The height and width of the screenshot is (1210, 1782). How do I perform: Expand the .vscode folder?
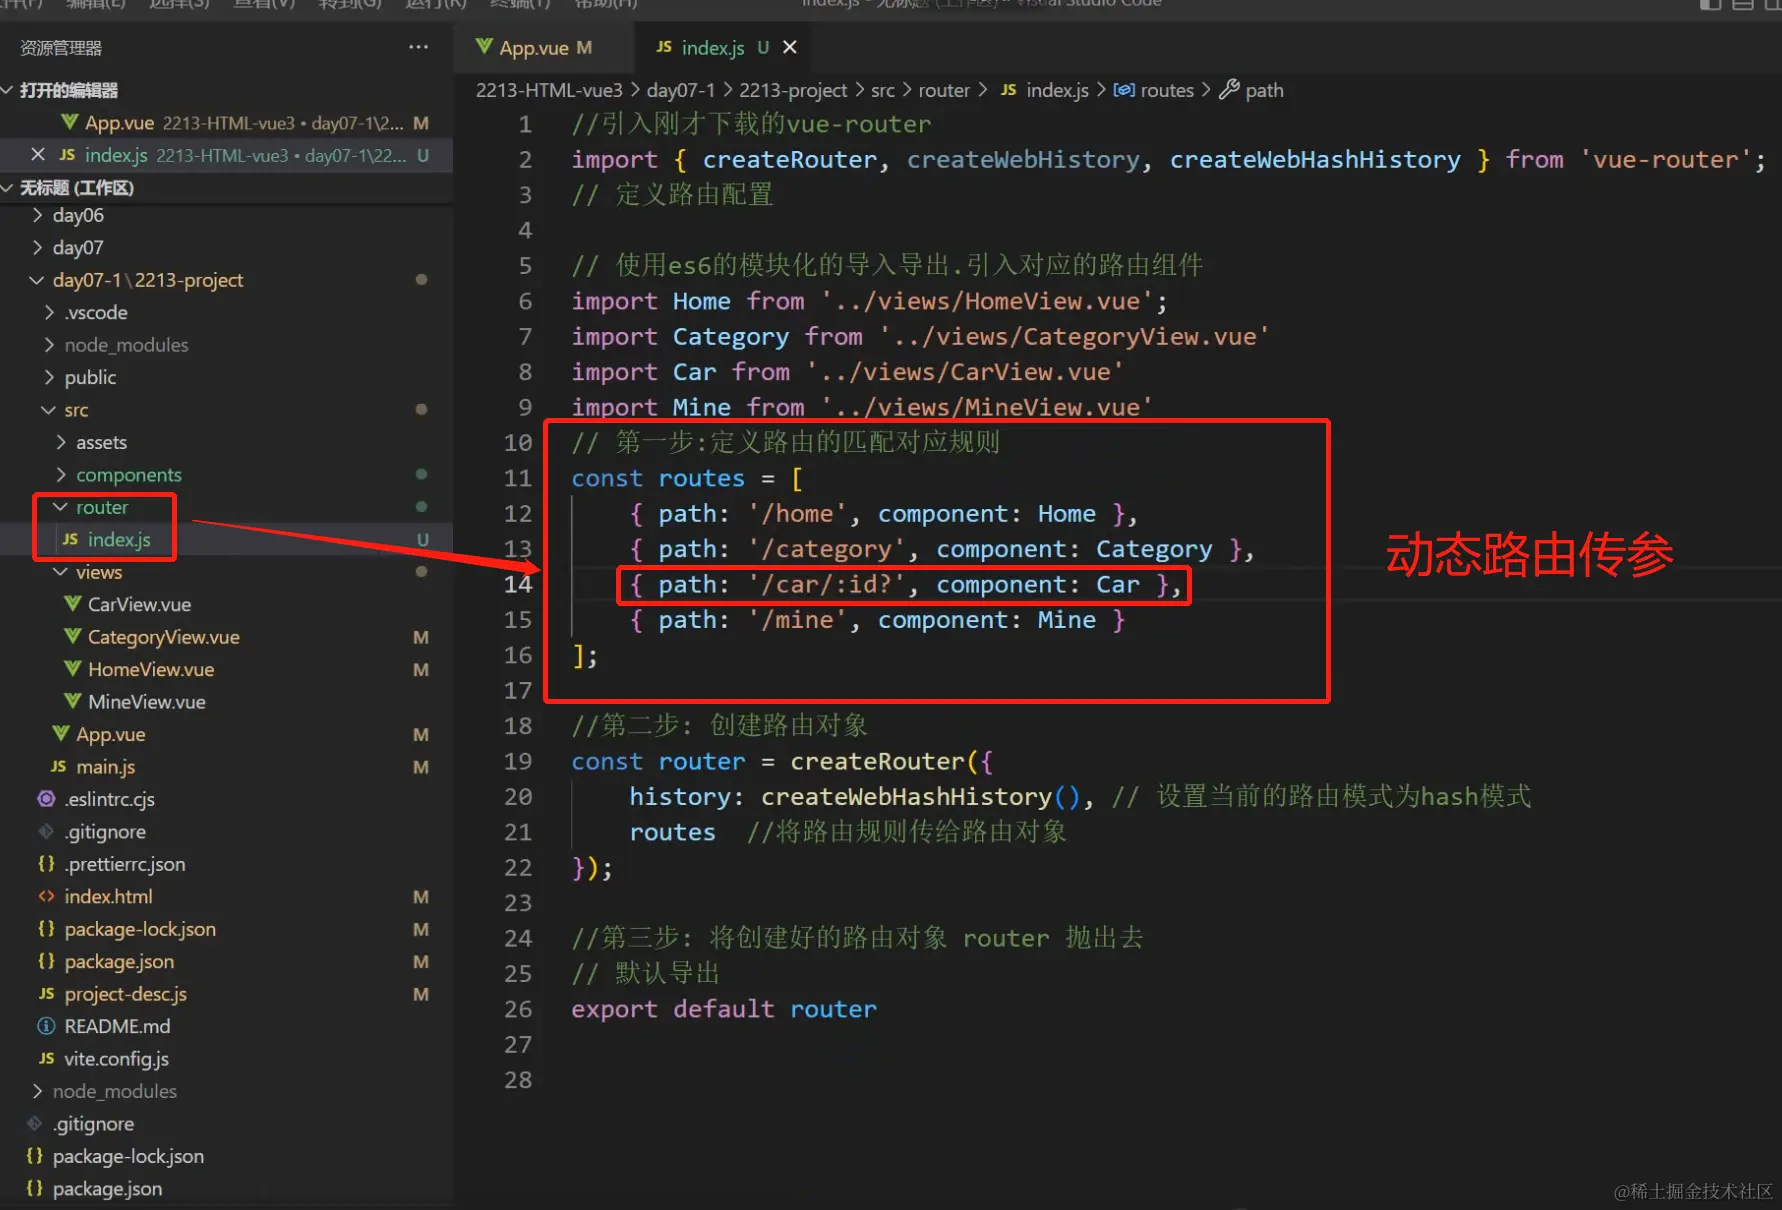tap(50, 312)
